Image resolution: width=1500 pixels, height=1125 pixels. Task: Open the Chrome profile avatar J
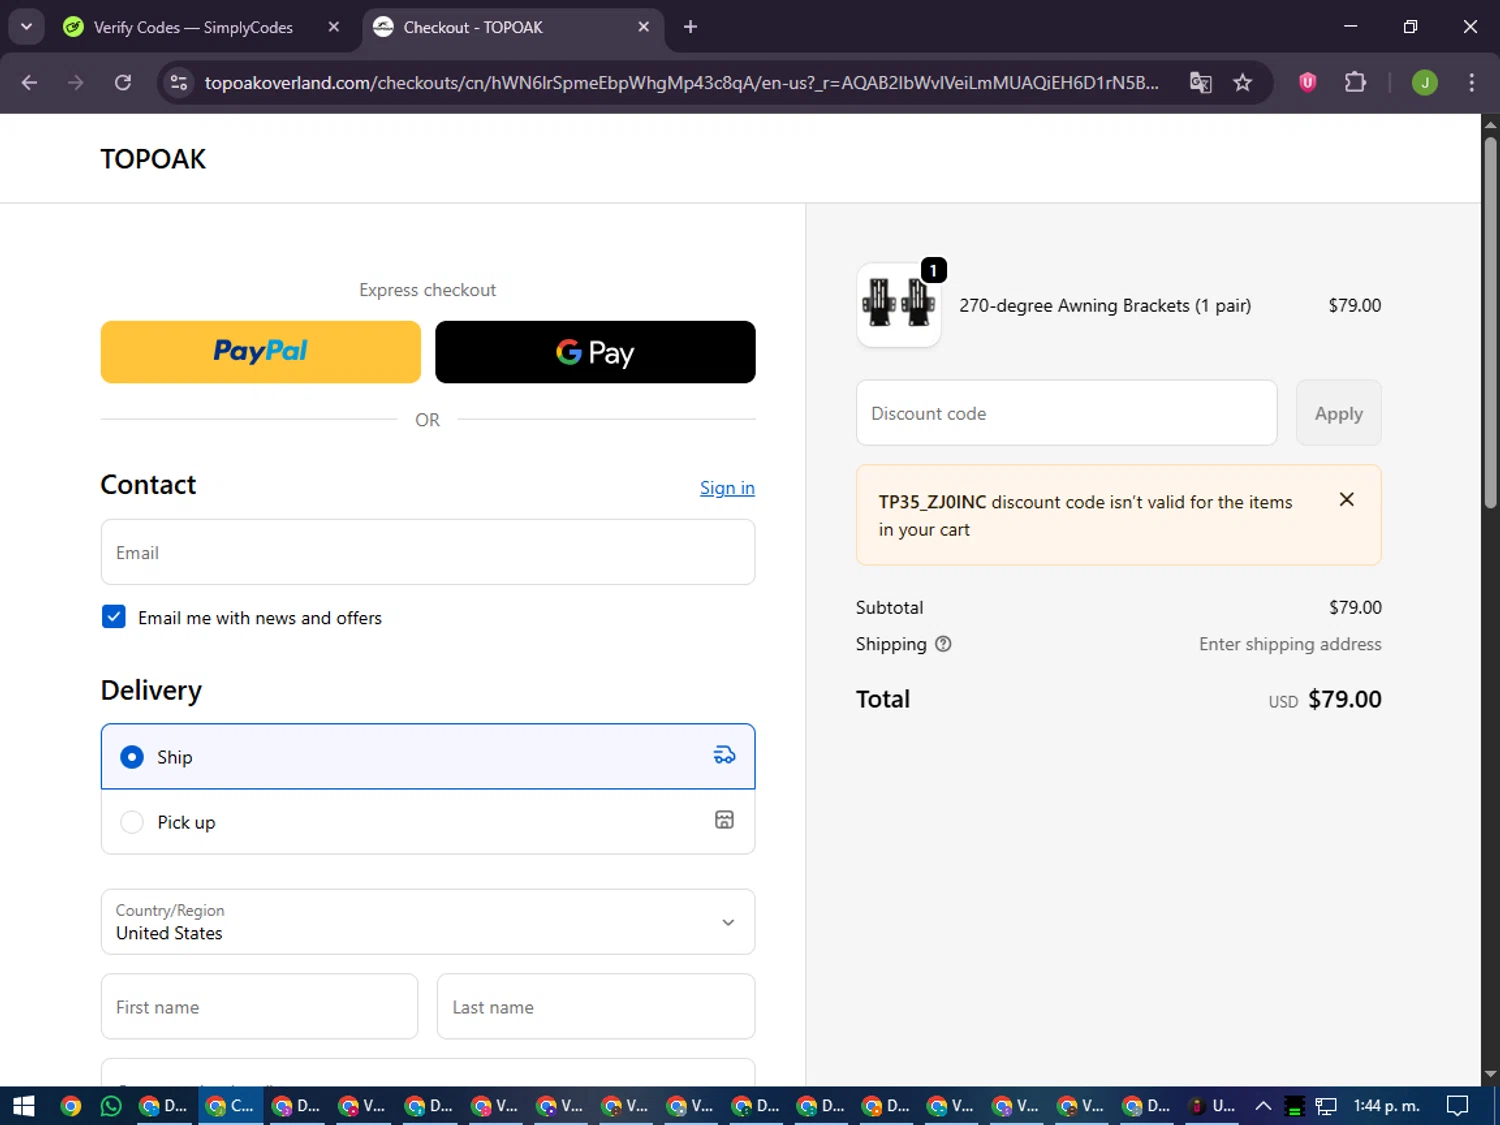coord(1425,83)
